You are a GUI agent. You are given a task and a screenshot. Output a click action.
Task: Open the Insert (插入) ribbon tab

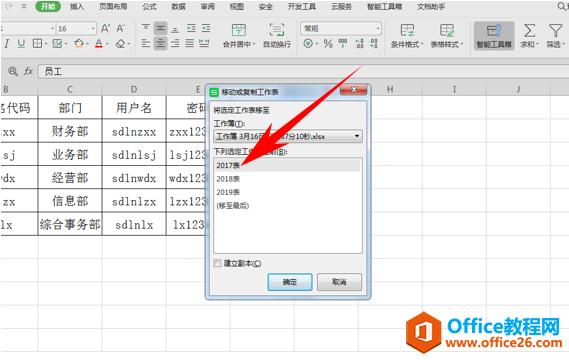[77, 7]
